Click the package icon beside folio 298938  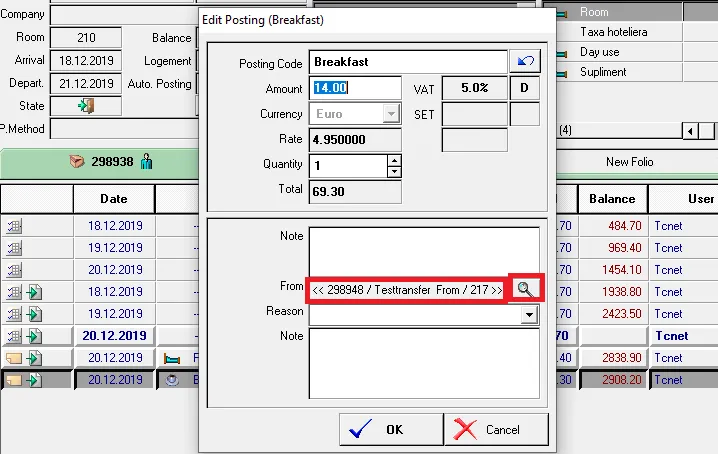pyautogui.click(x=77, y=161)
